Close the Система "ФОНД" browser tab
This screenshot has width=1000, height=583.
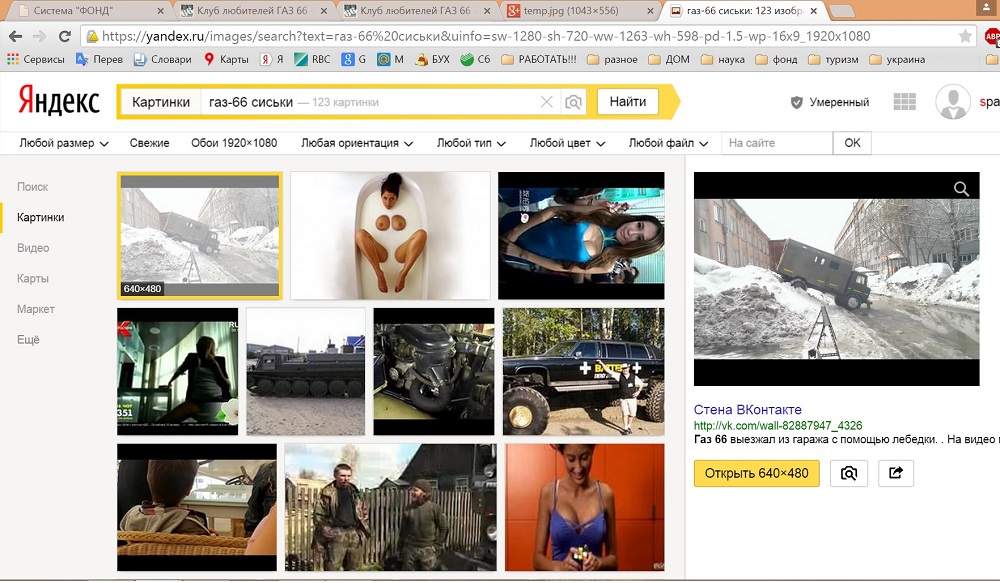pyautogui.click(x=160, y=11)
